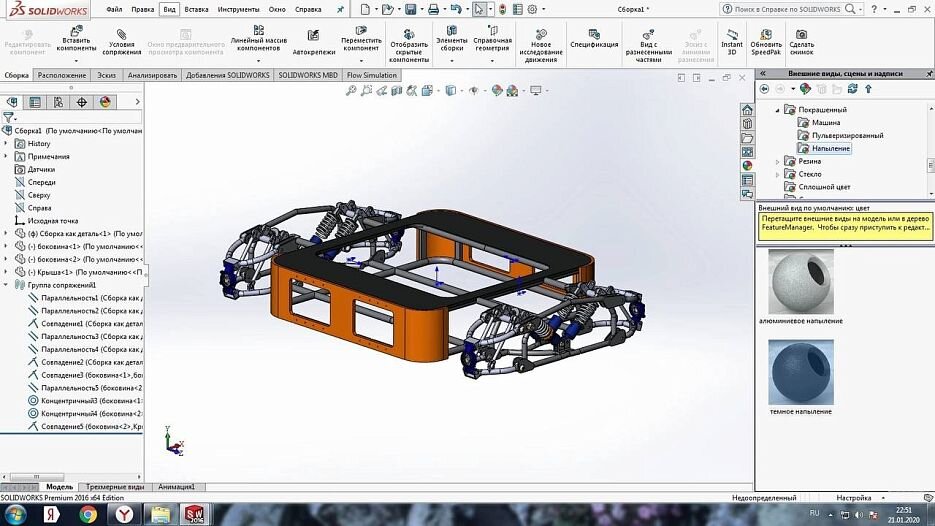Screen dimensions: 935x526
Task: Click the Save icon in the top toolbar
Action: (411, 9)
